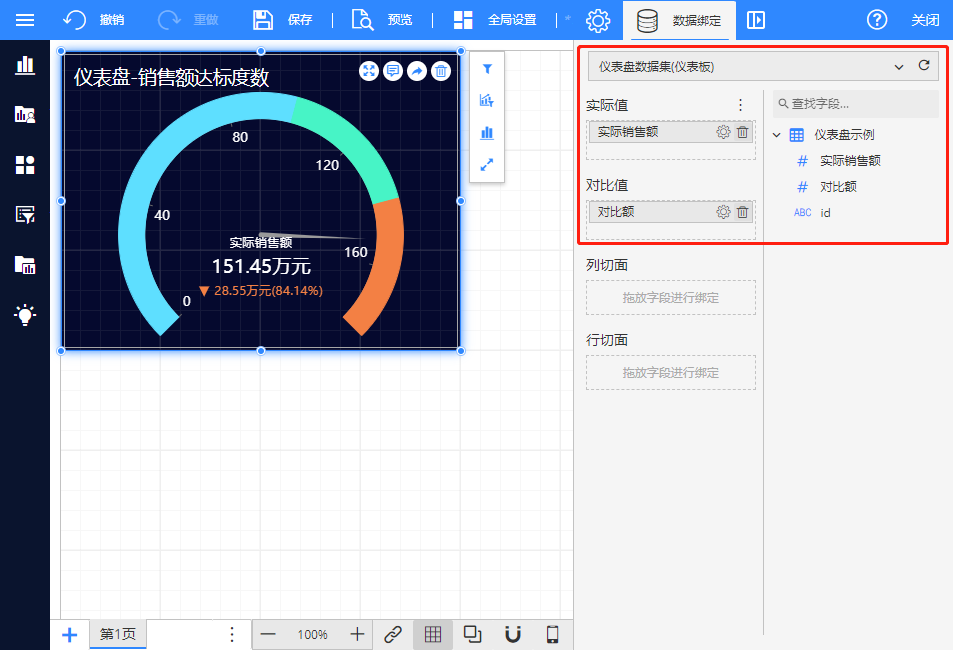Open the hamburger menu at top left
953x650 pixels.
click(25, 20)
